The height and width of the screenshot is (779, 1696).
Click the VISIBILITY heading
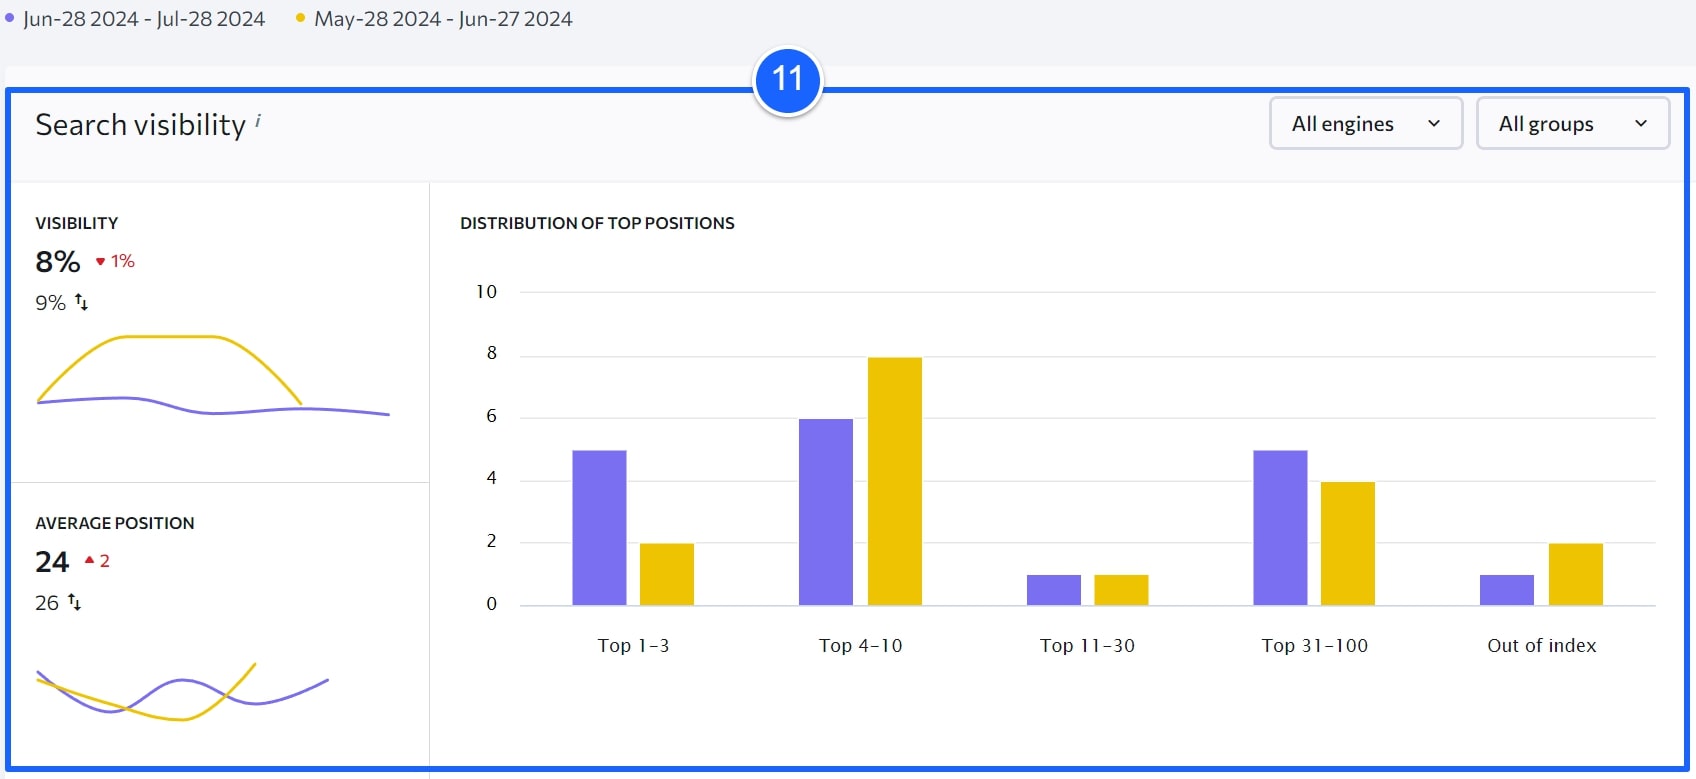[77, 223]
